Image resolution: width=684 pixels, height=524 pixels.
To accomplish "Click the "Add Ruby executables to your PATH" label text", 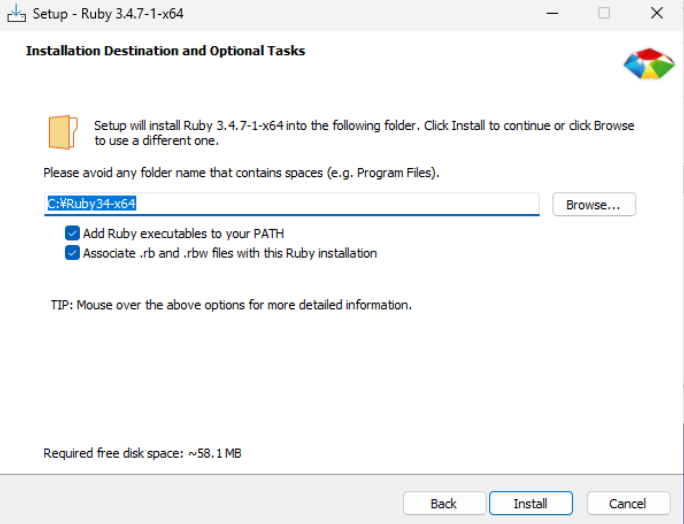I will click(x=183, y=233).
